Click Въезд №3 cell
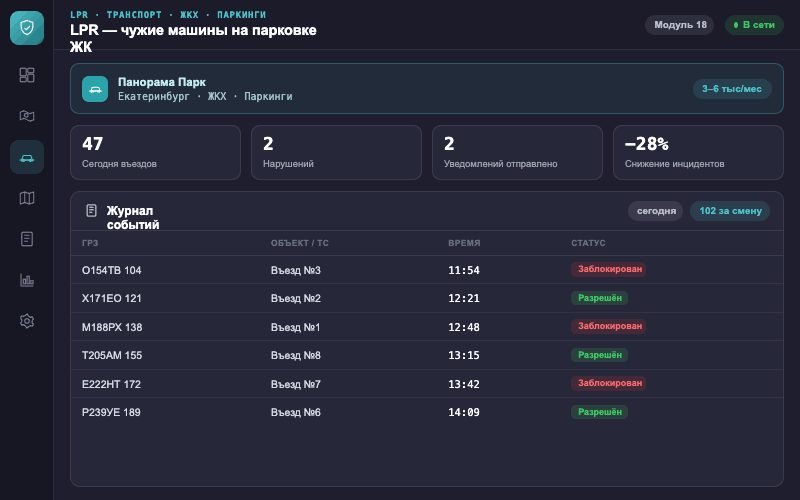 [x=295, y=270]
